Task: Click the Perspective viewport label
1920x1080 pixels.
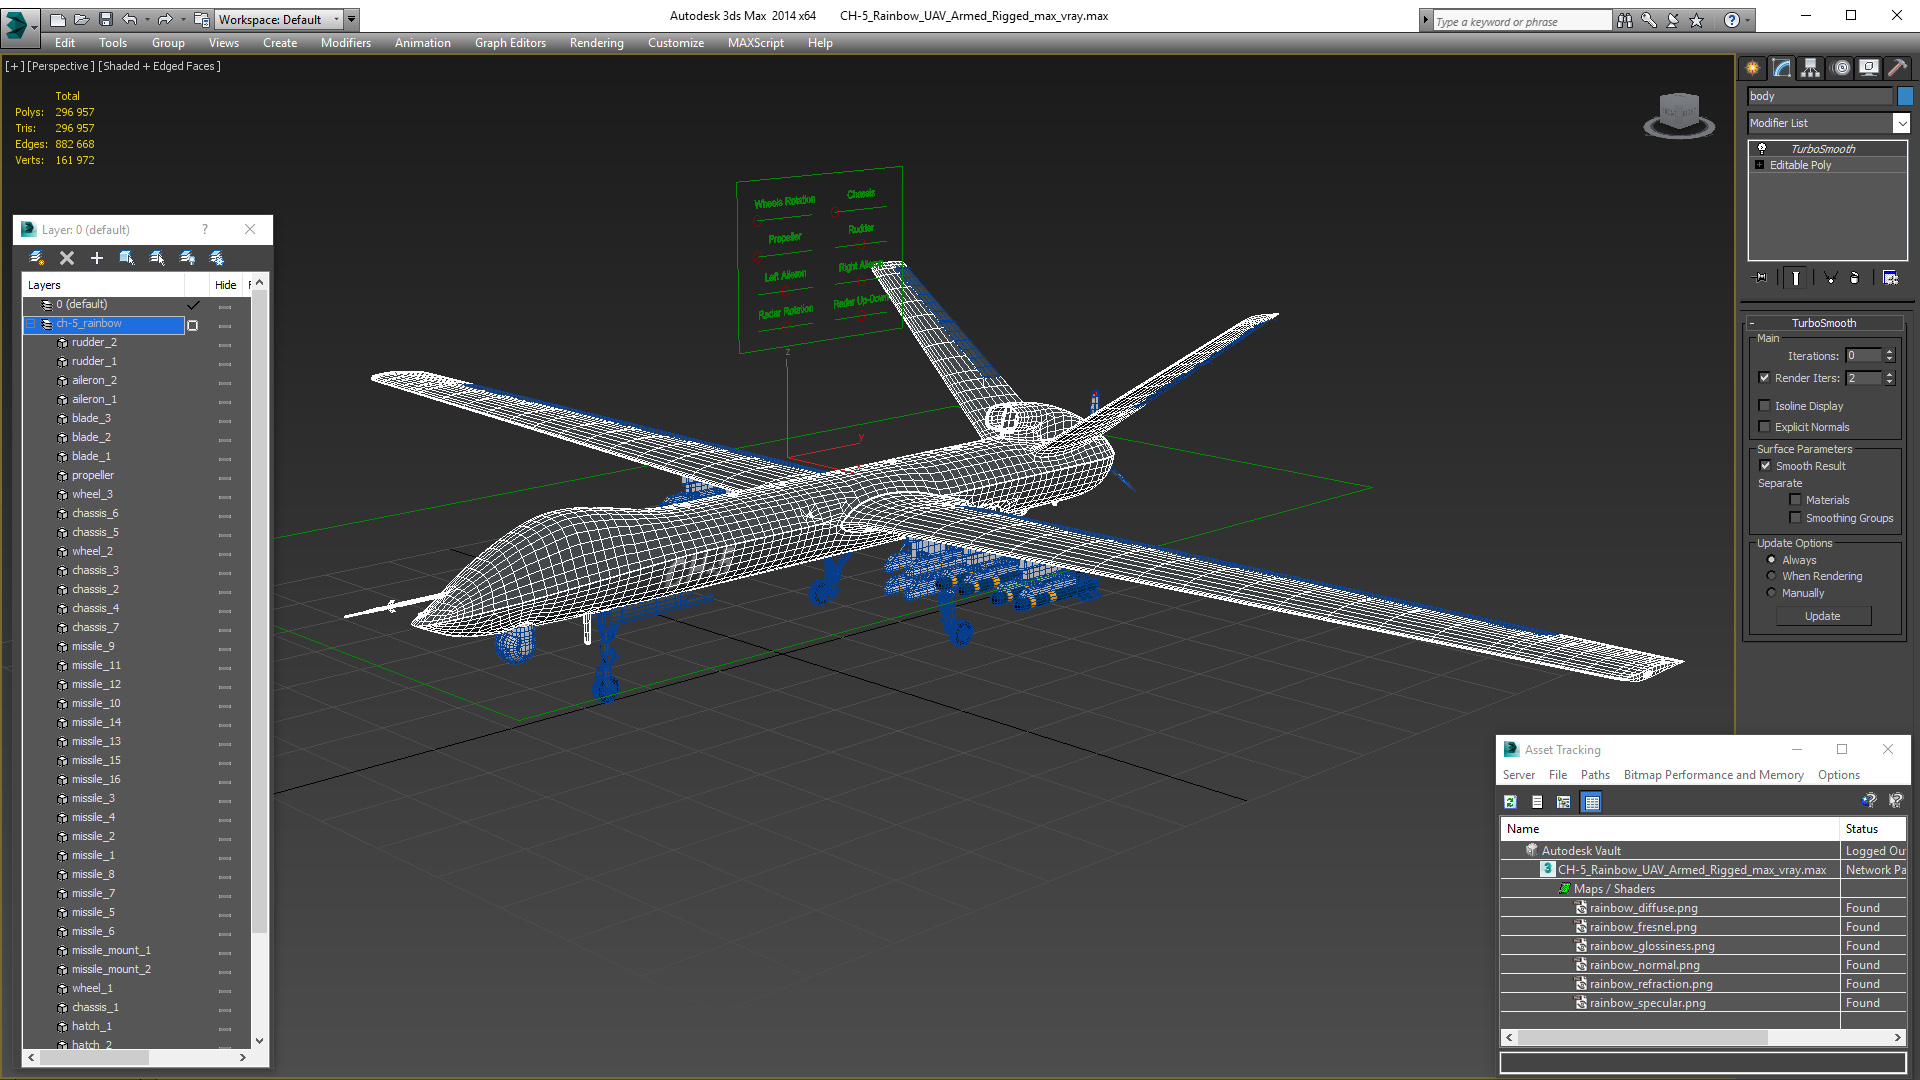Action: [x=61, y=66]
